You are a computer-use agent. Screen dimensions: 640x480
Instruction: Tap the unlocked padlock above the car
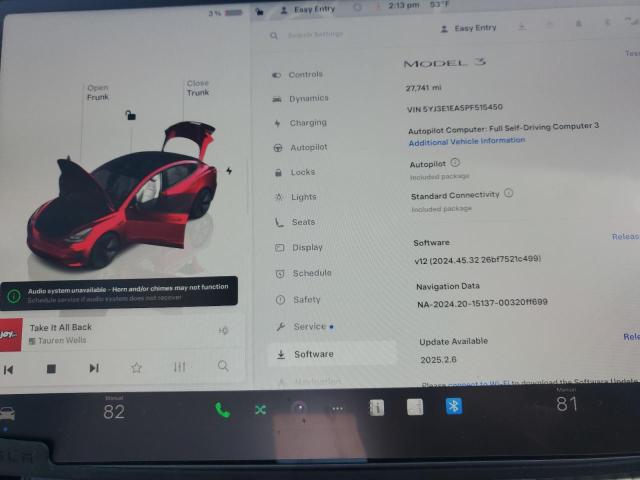tap(130, 115)
